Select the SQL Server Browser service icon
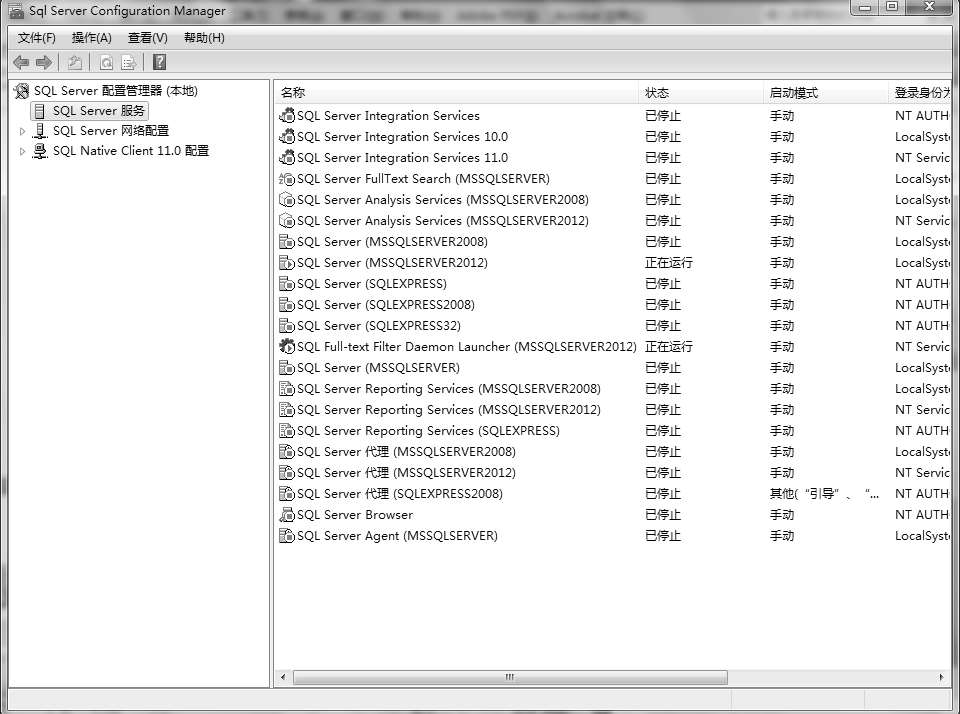The image size is (960, 714). tap(287, 515)
